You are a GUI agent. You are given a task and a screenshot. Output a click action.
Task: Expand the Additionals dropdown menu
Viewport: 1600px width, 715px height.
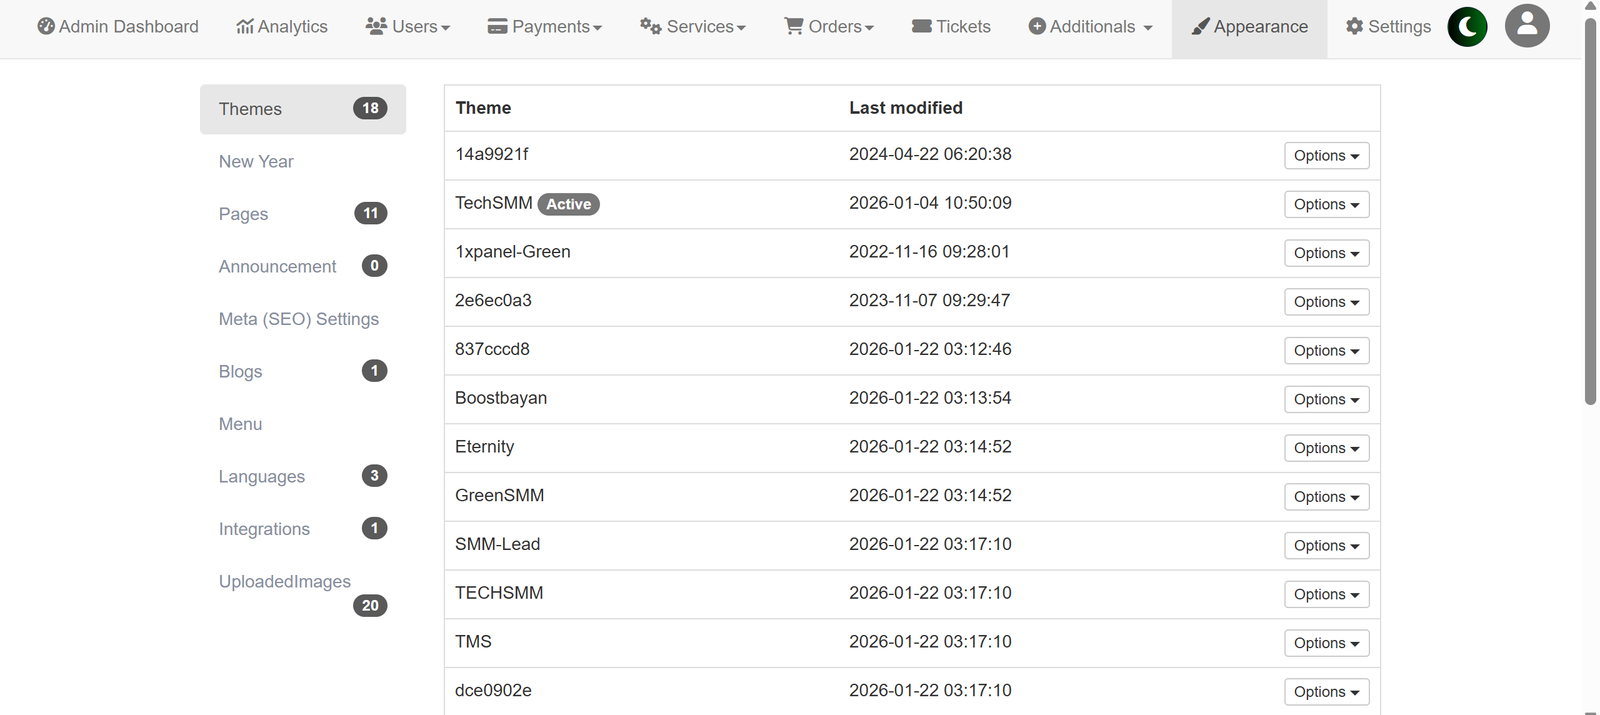(1091, 27)
